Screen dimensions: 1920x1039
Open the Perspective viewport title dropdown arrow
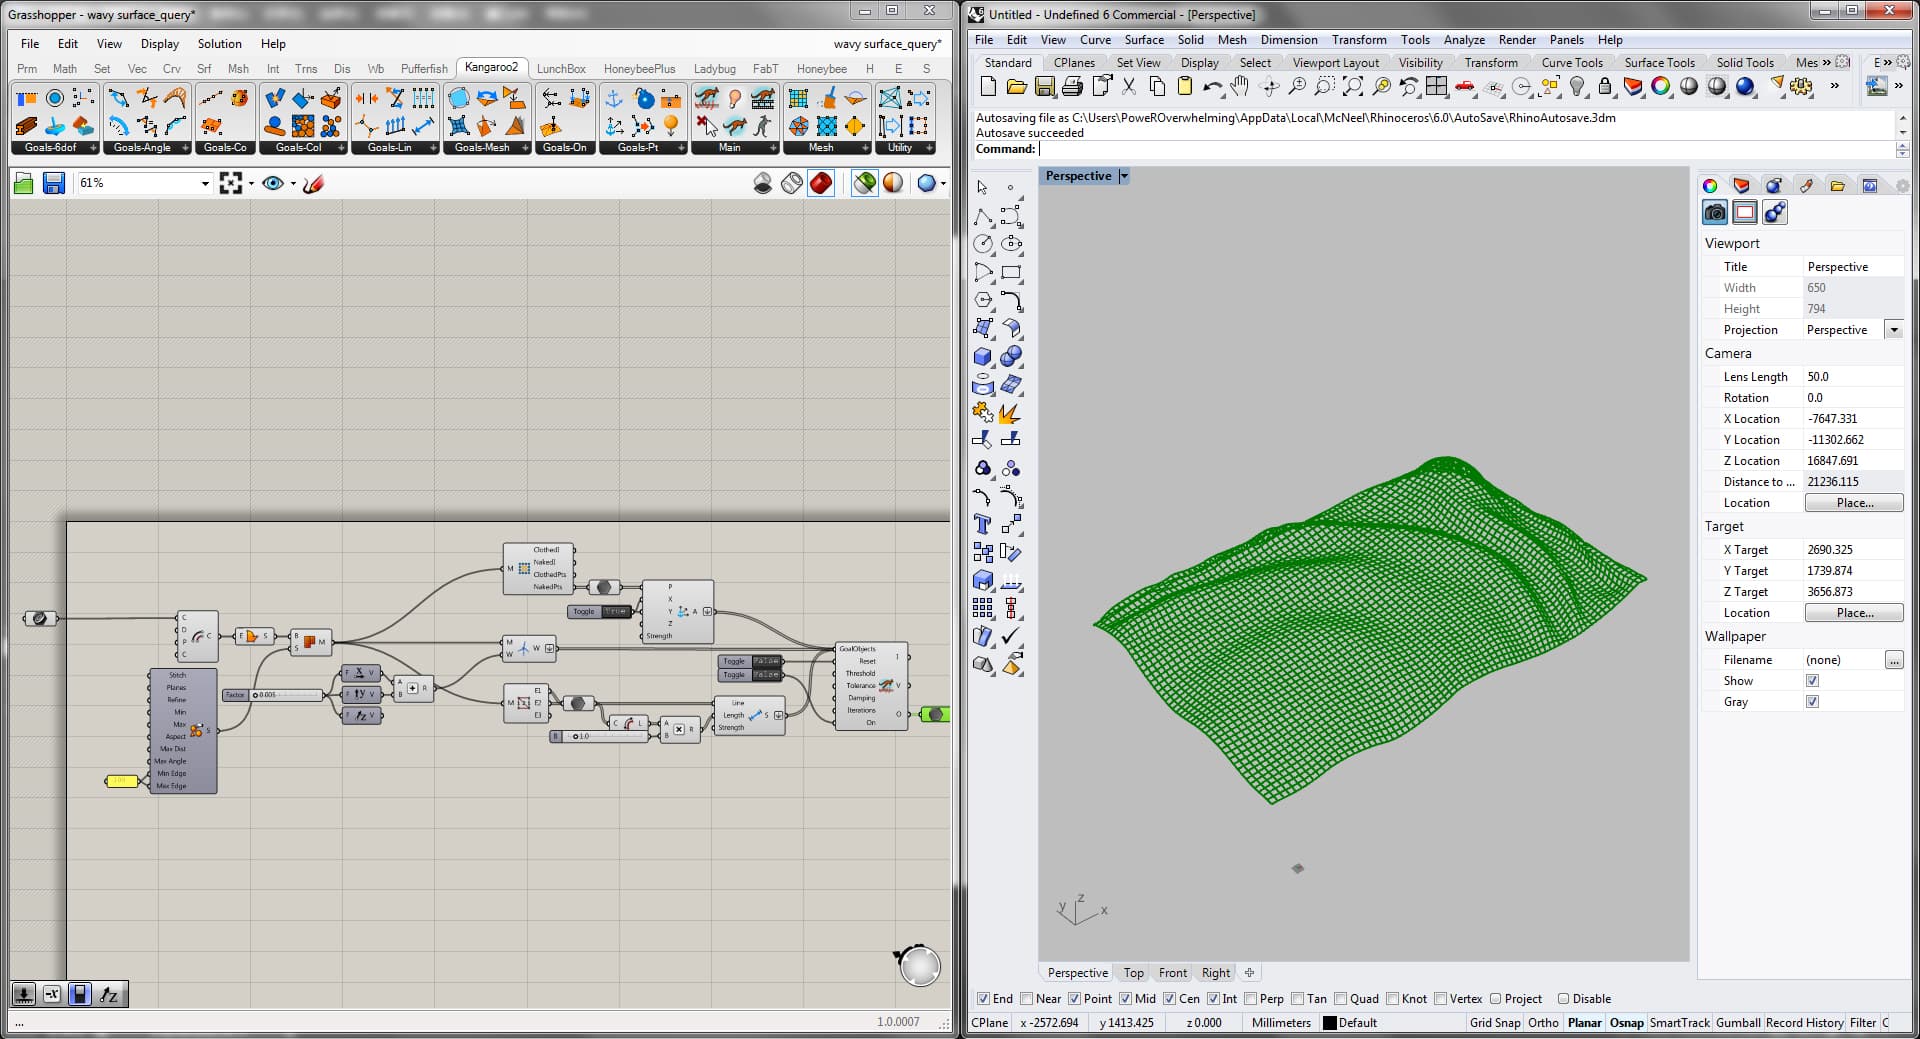pyautogui.click(x=1124, y=176)
